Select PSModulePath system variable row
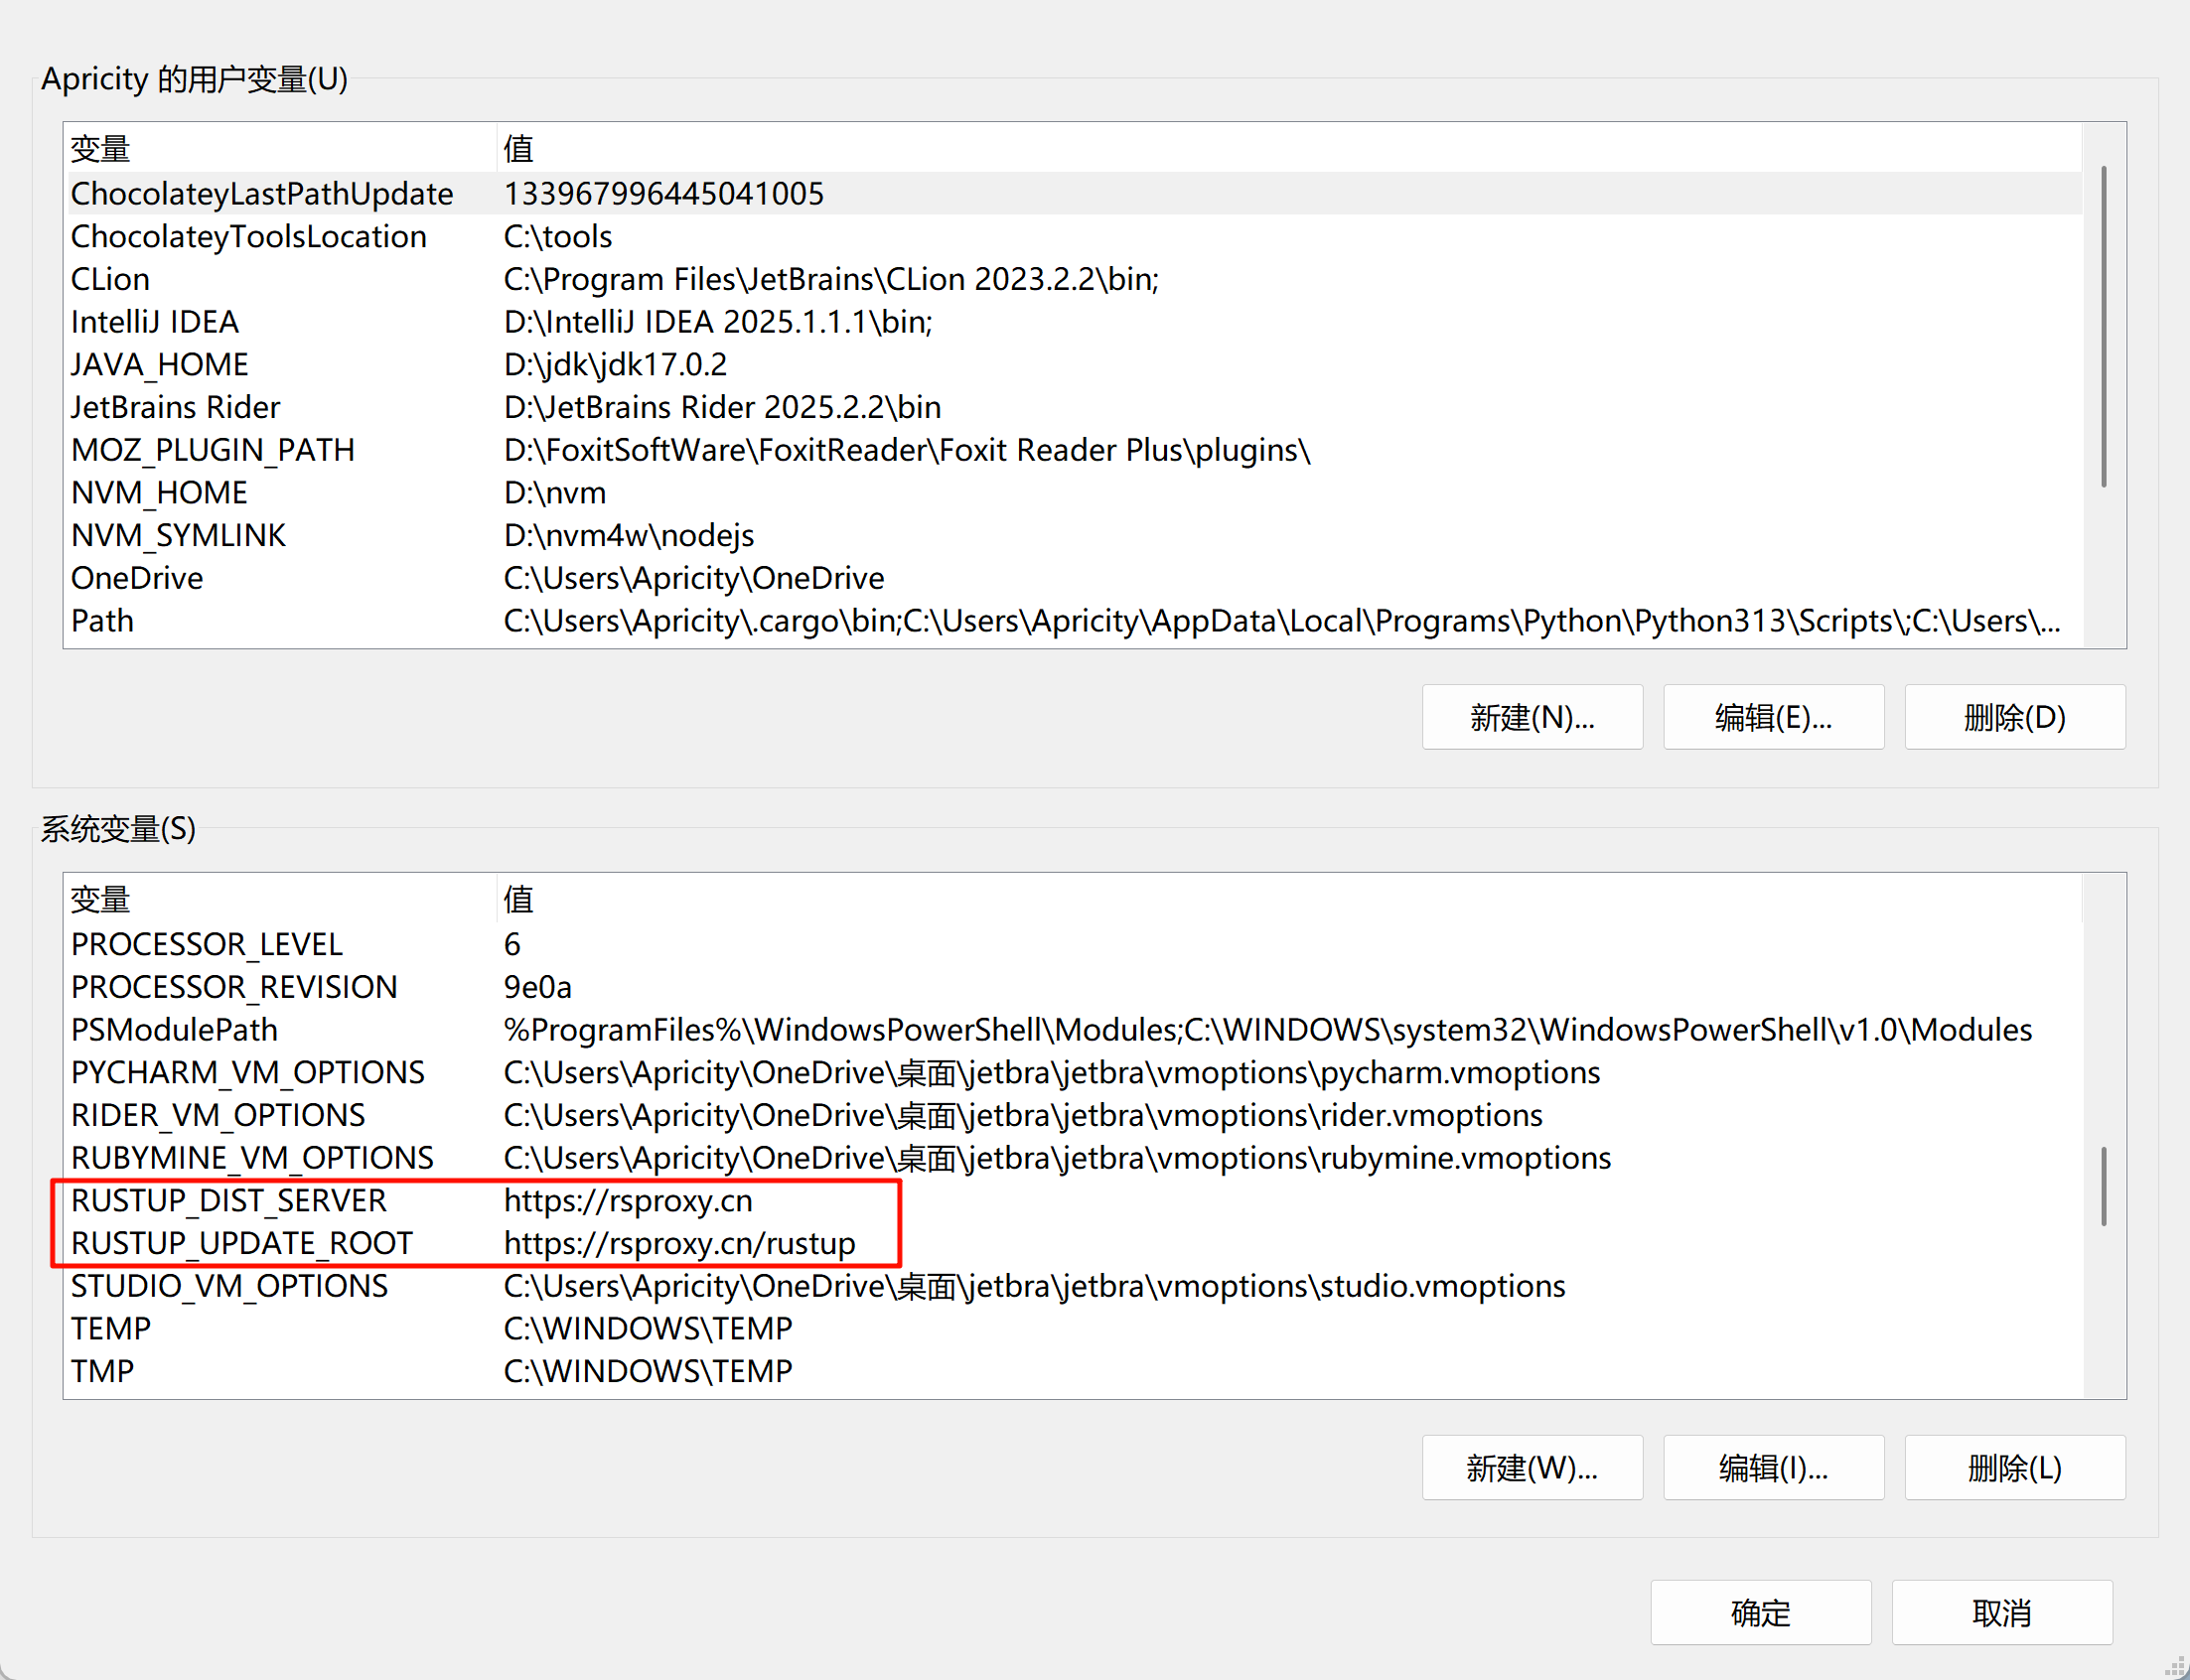This screenshot has width=2190, height=1680. 175,1030
